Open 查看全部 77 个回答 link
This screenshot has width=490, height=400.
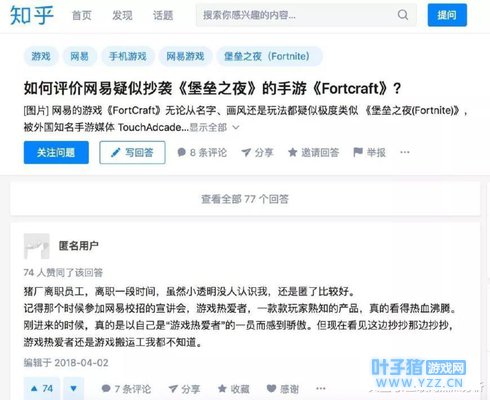[x=245, y=199]
